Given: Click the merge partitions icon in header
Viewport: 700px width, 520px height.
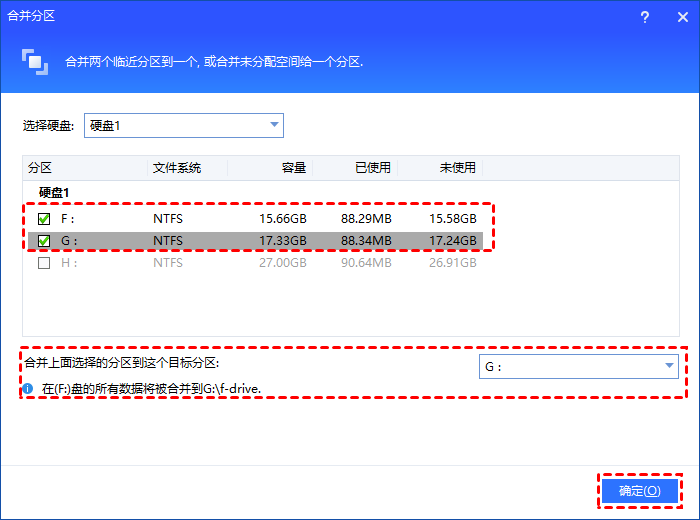Looking at the screenshot, I should 34,61.
